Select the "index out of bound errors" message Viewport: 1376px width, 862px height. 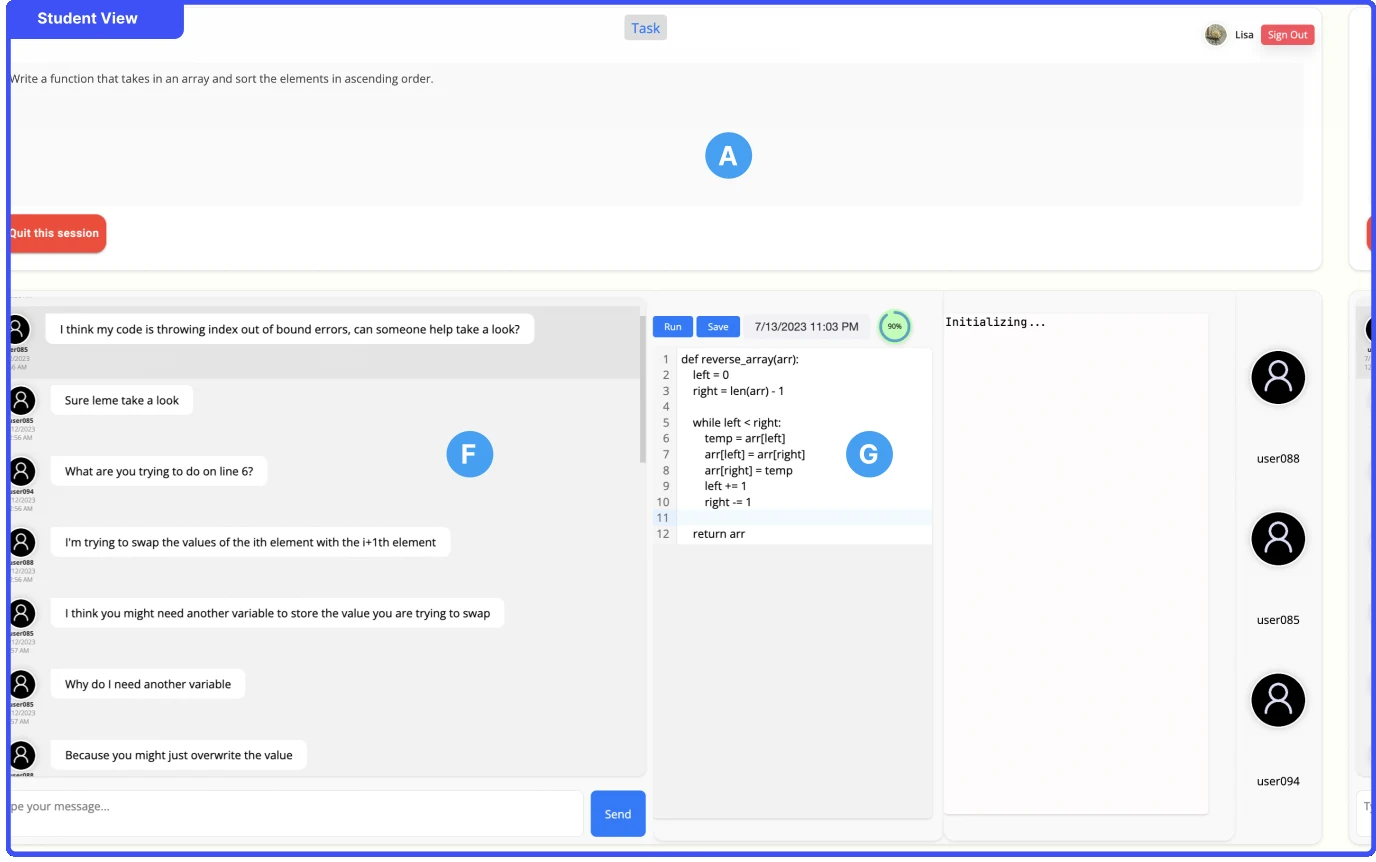[290, 329]
